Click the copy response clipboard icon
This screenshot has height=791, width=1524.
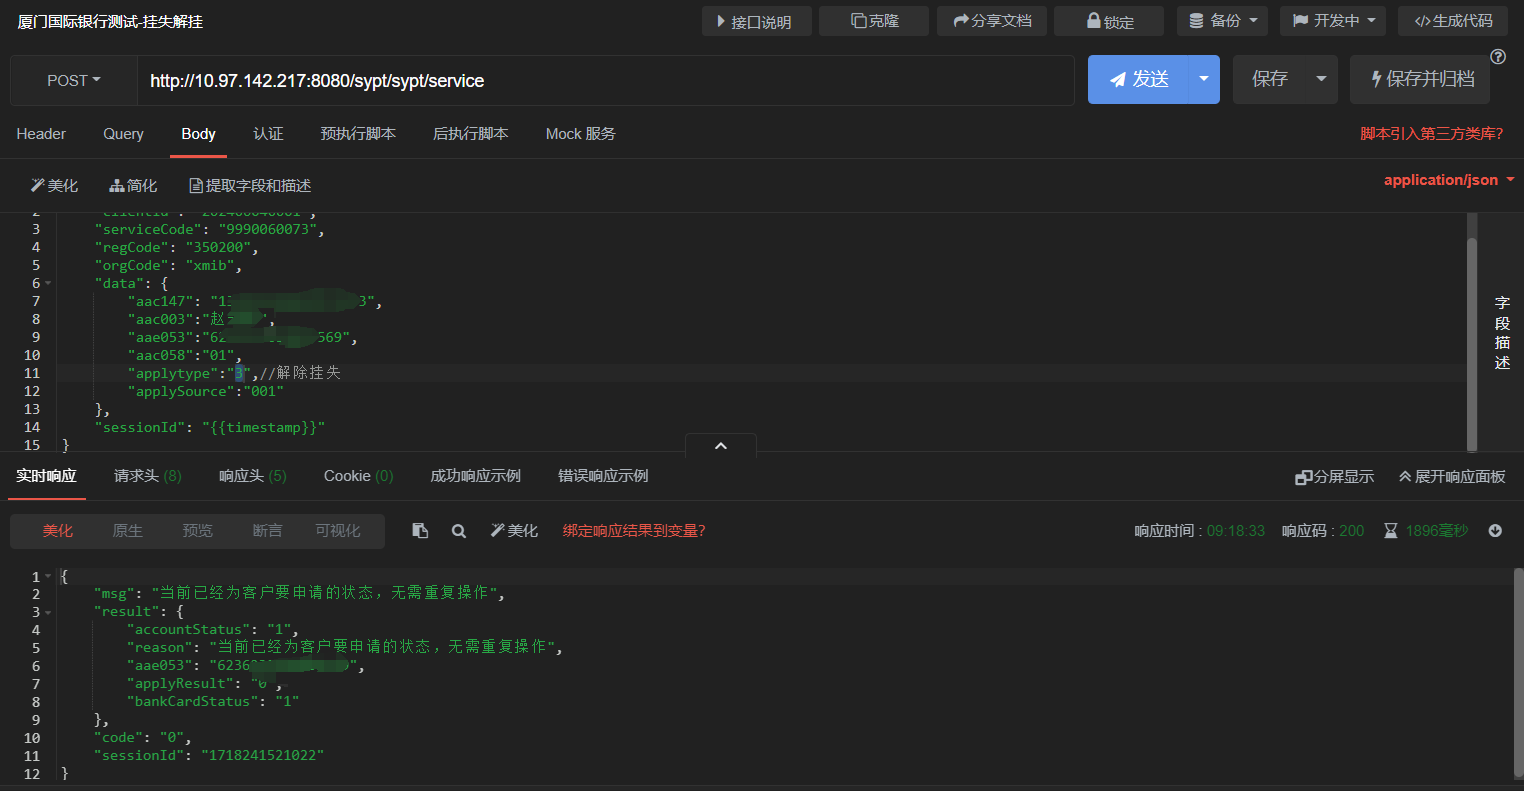pyautogui.click(x=420, y=531)
